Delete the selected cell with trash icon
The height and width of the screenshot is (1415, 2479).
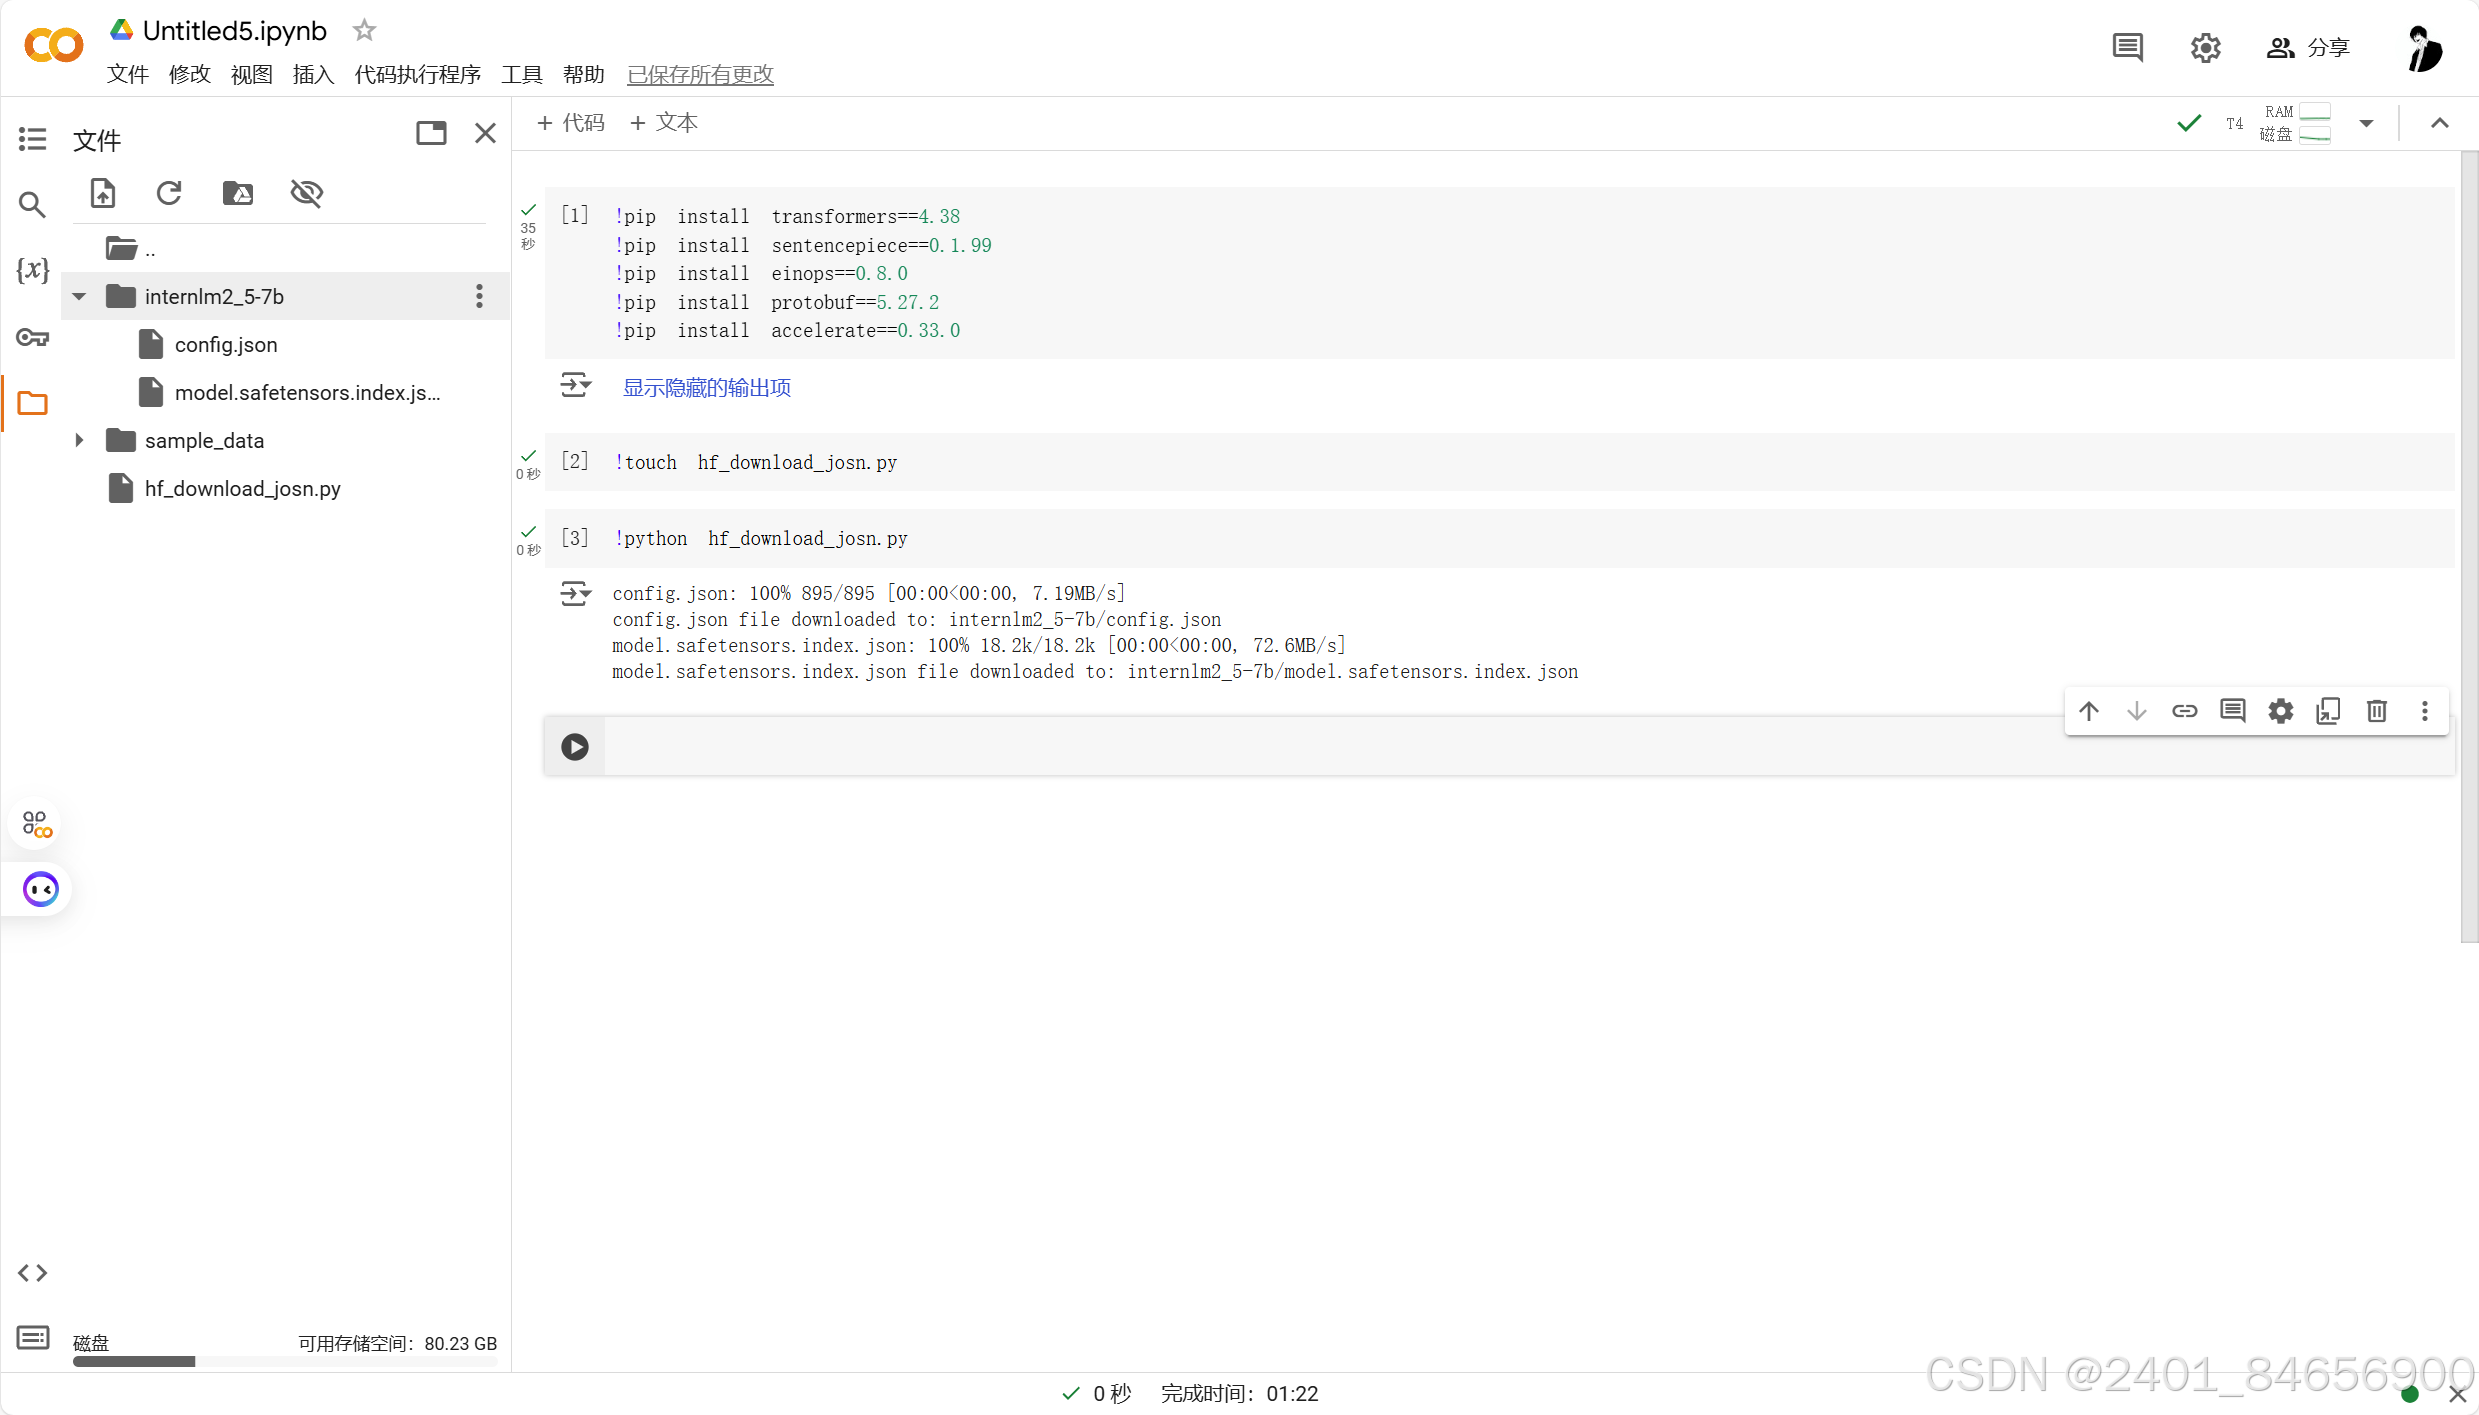point(2376,711)
